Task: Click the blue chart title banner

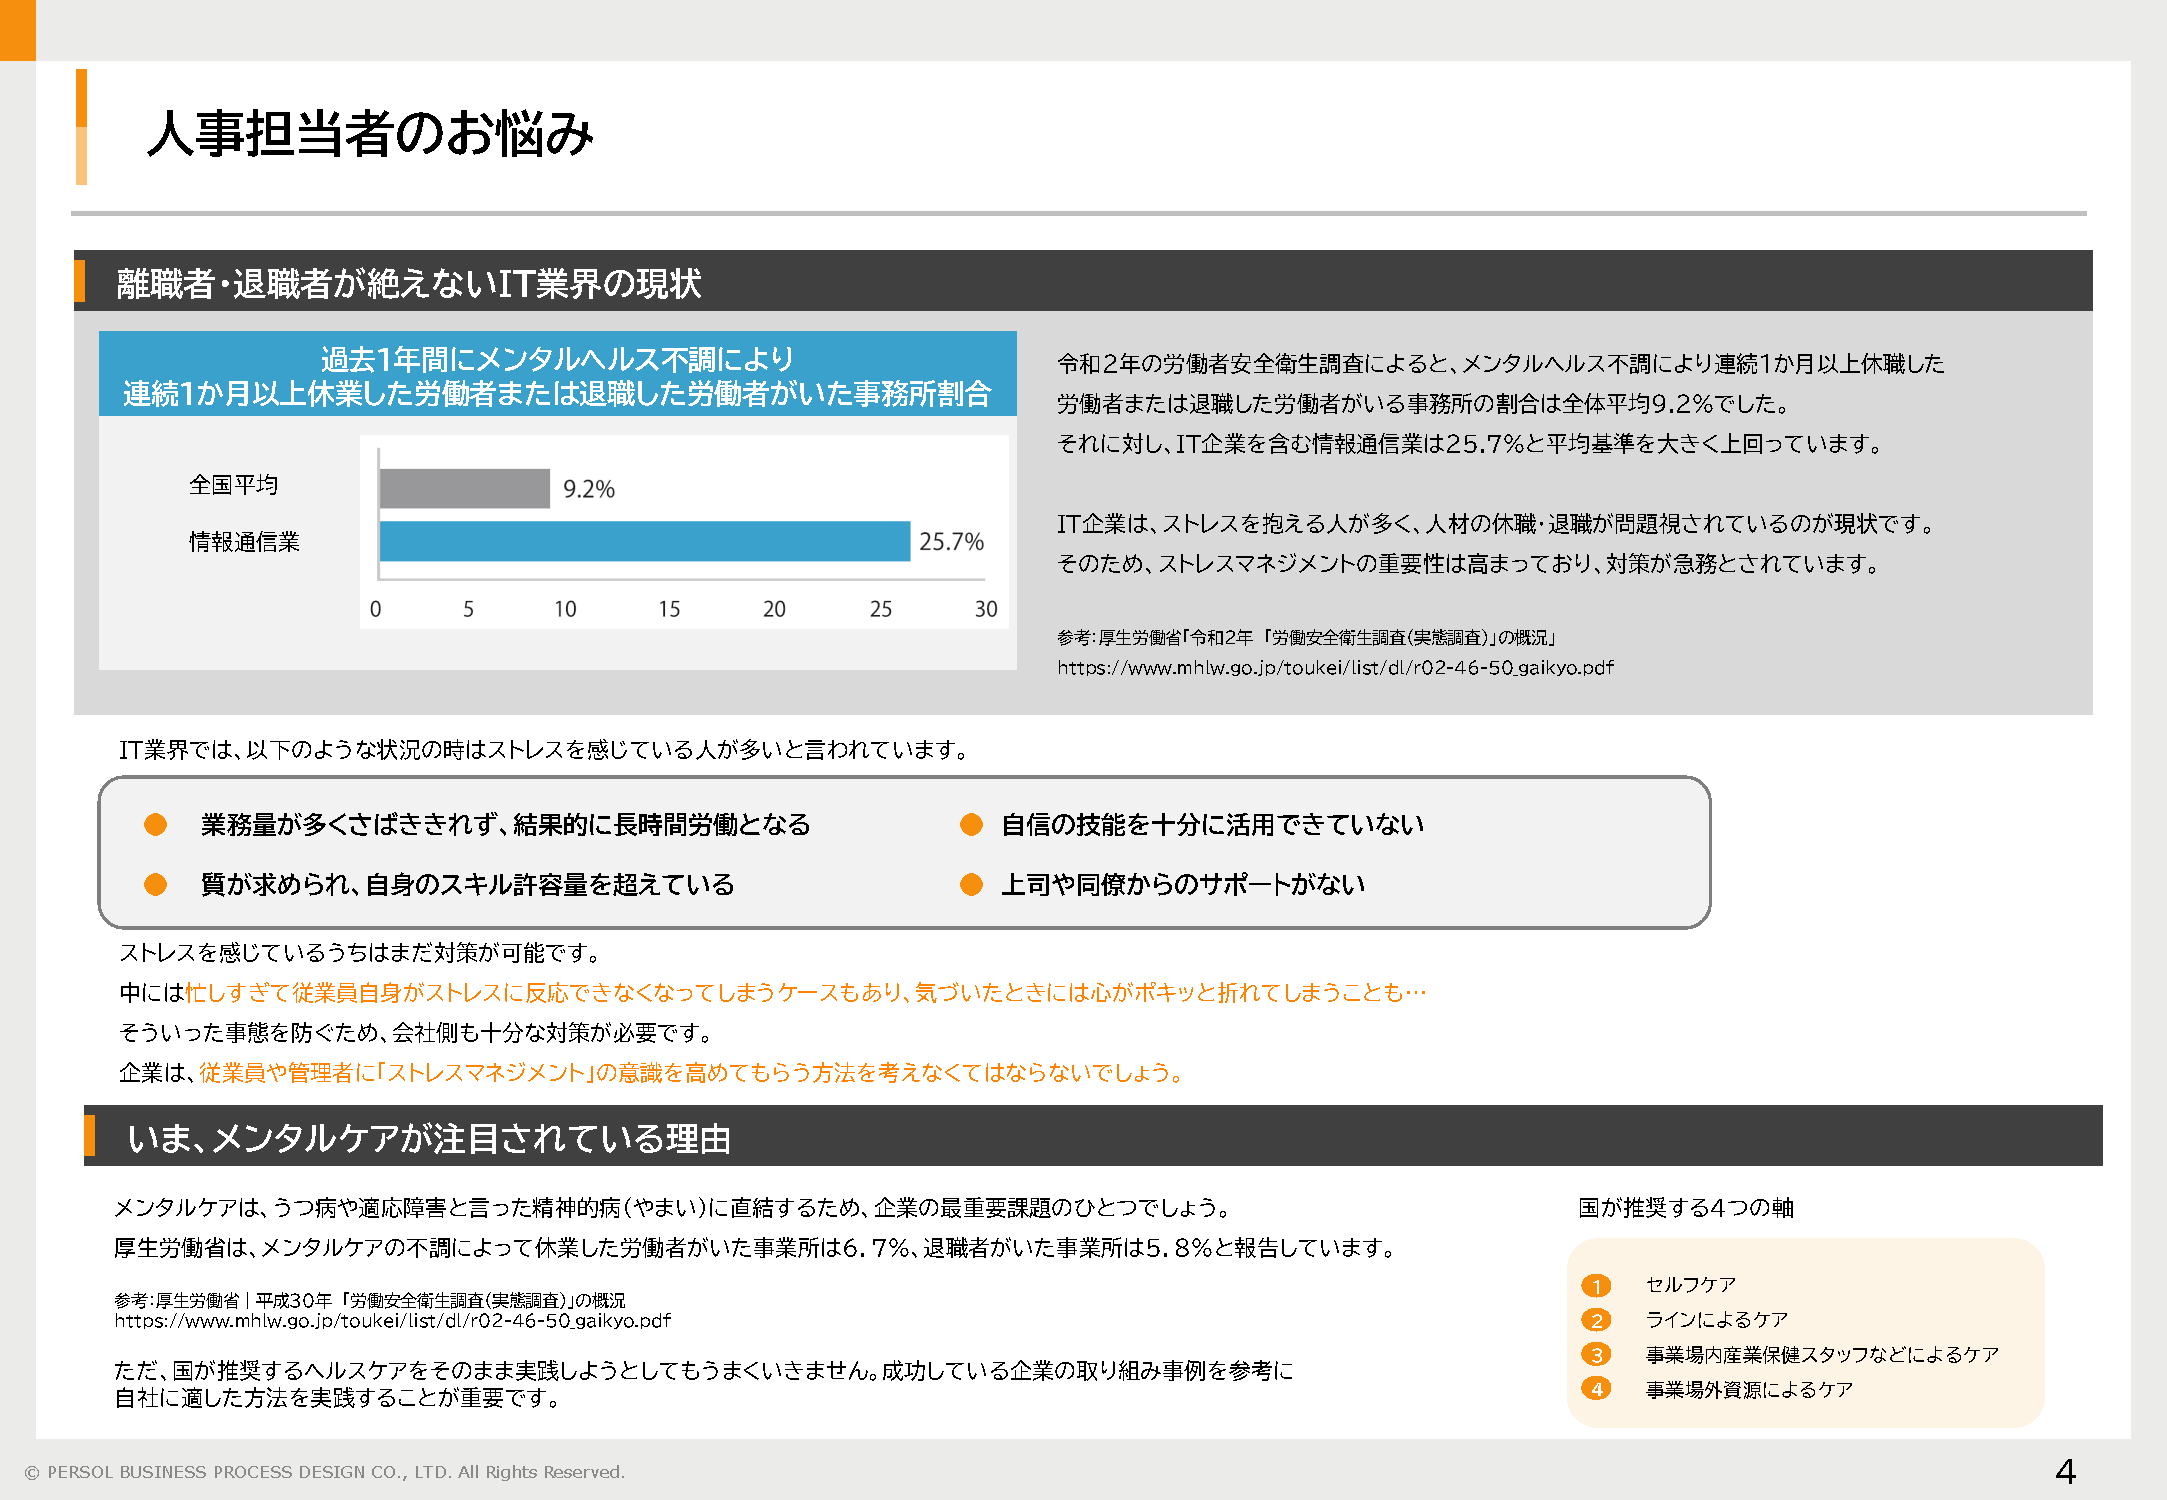Action: [x=557, y=375]
